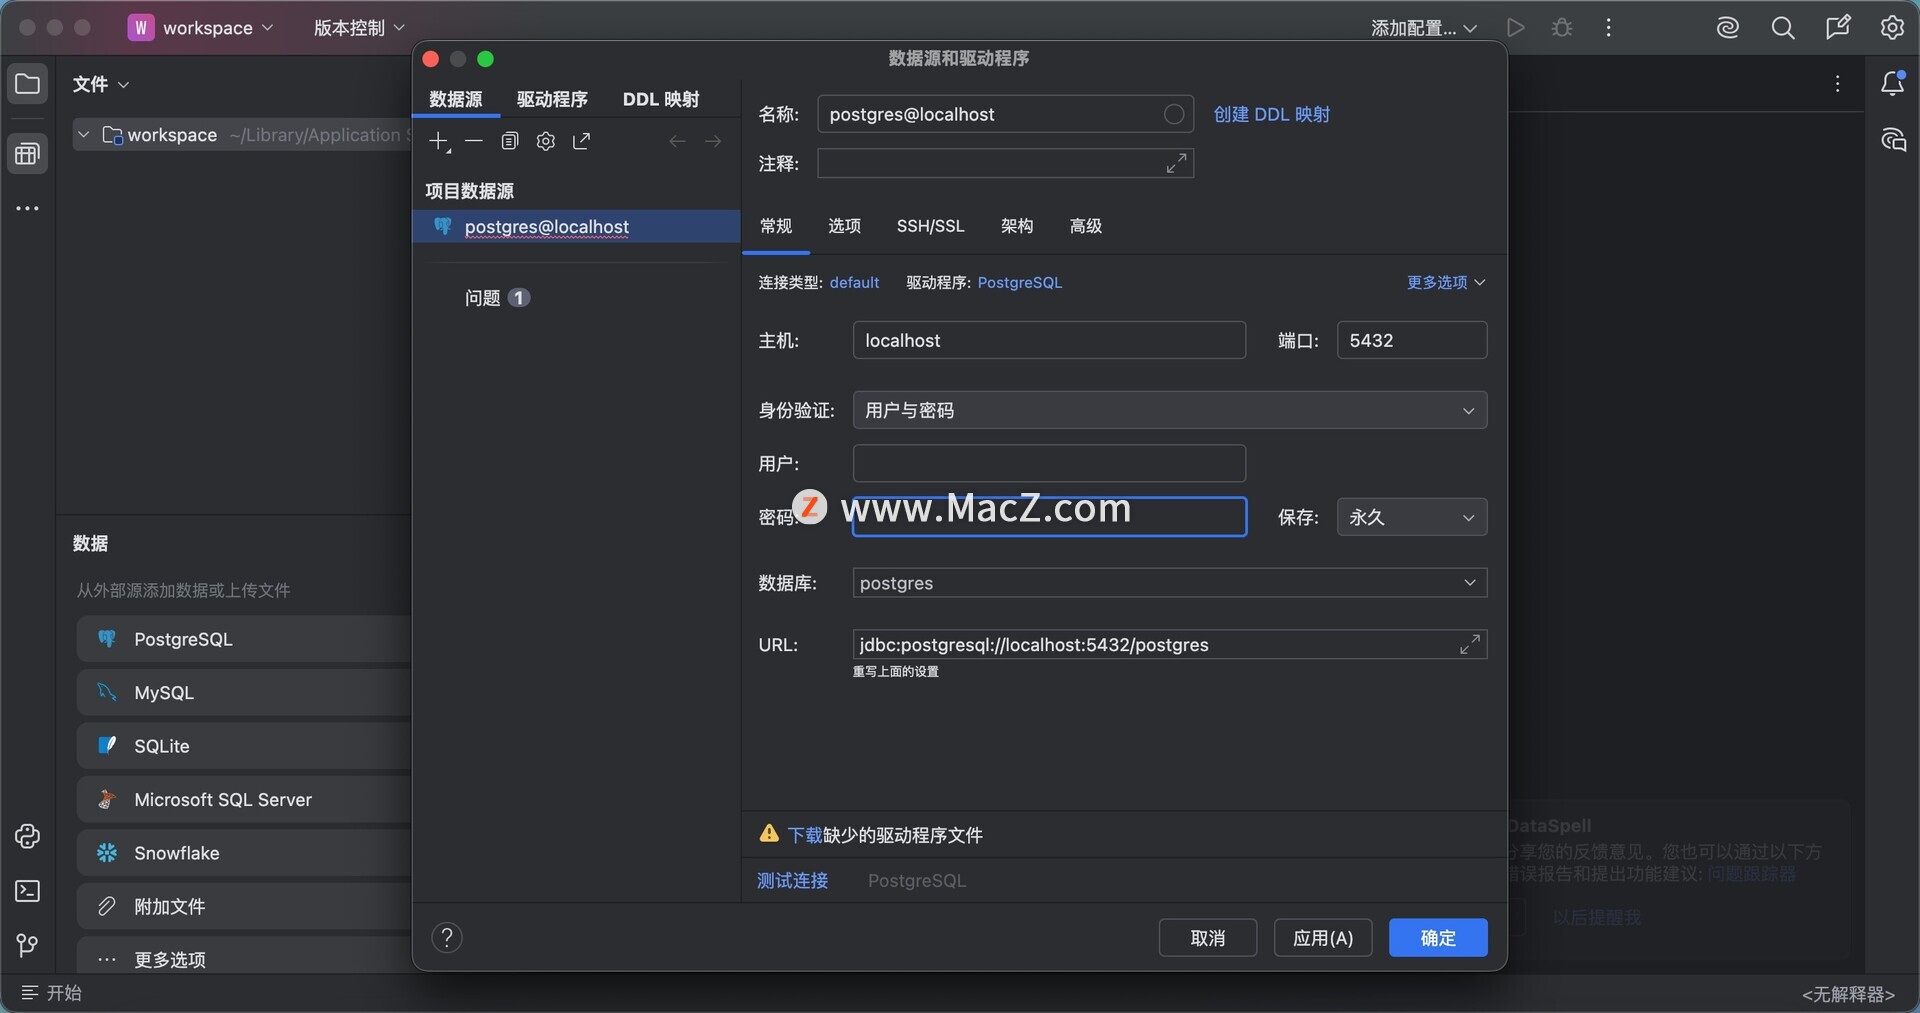The width and height of the screenshot is (1920, 1013).
Task: Click 更多选项 at the bottom of 数据 panel
Action: tap(245, 960)
